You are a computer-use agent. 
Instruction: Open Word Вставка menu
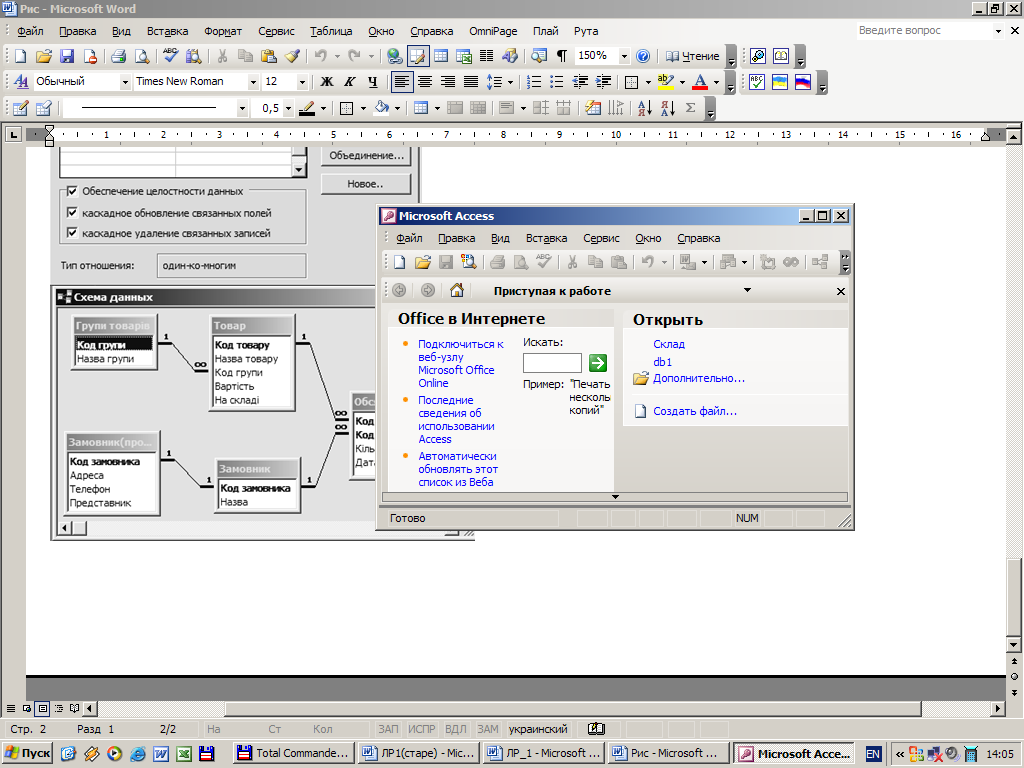[x=167, y=31]
